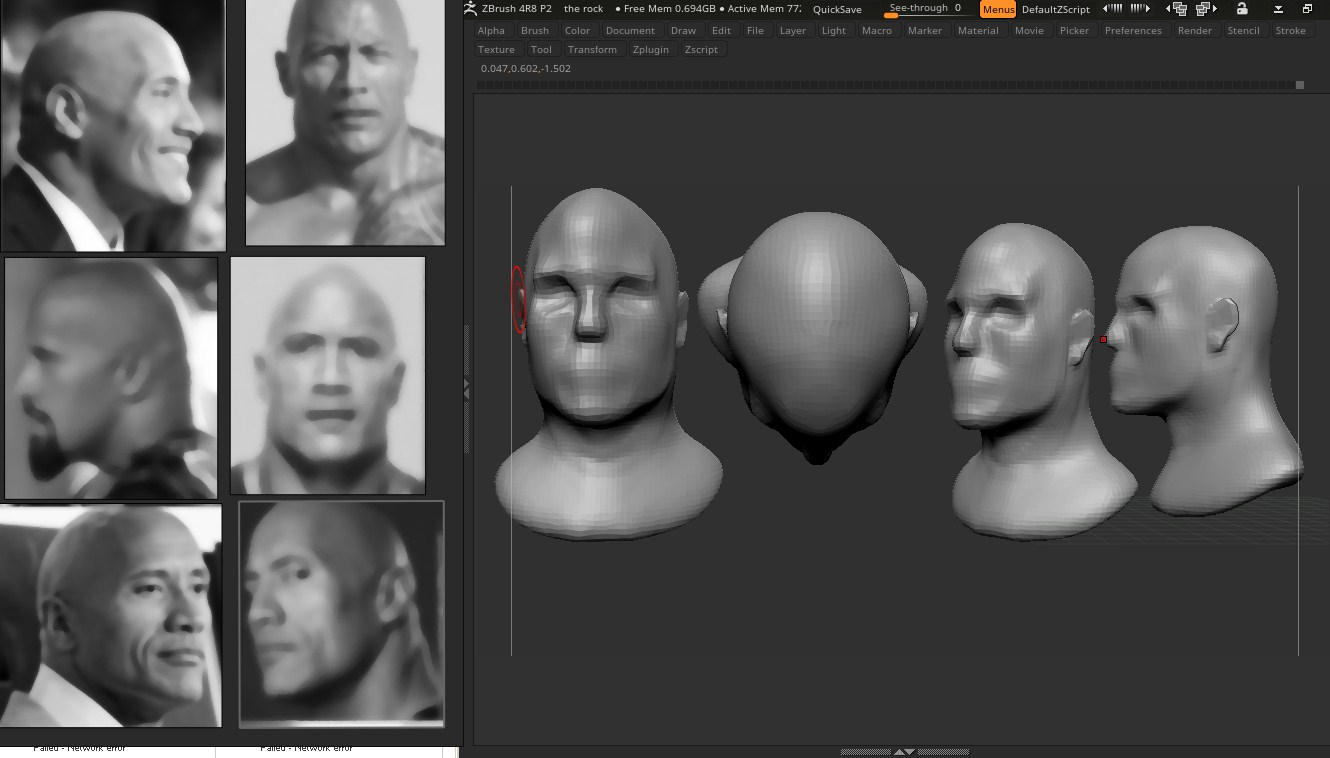The height and width of the screenshot is (758, 1330).
Task: Click the padlock lock icon
Action: 1242,8
